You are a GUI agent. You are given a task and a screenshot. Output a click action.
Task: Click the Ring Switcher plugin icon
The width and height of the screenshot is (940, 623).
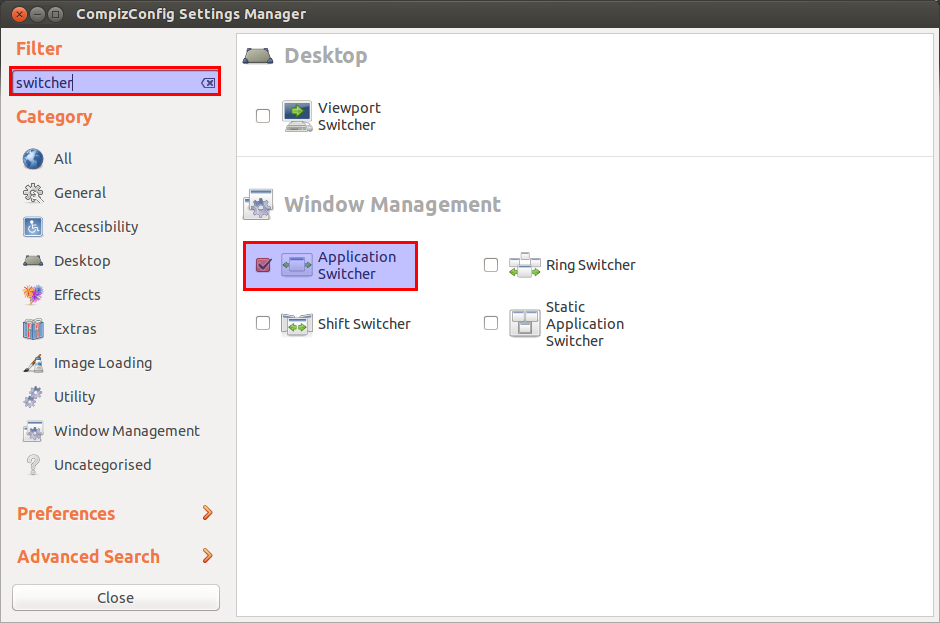[x=525, y=265]
